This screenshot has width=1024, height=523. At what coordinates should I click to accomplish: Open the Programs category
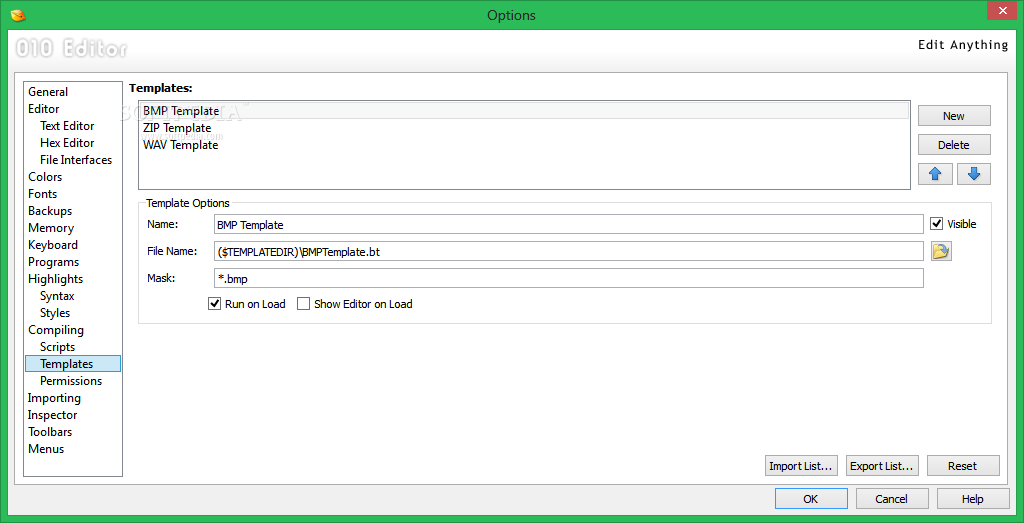(54, 262)
